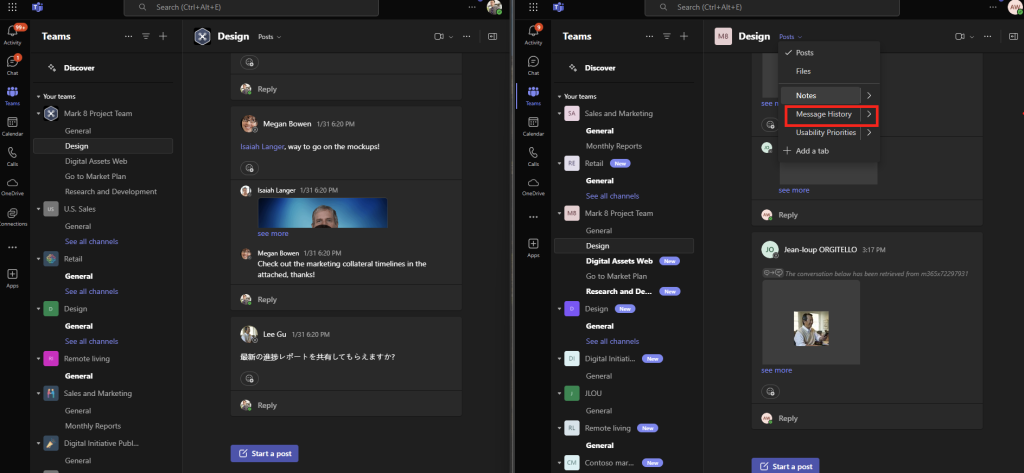Open Go to Market Plan channel in left window
This screenshot has height=473, width=1024.
[x=95, y=176]
